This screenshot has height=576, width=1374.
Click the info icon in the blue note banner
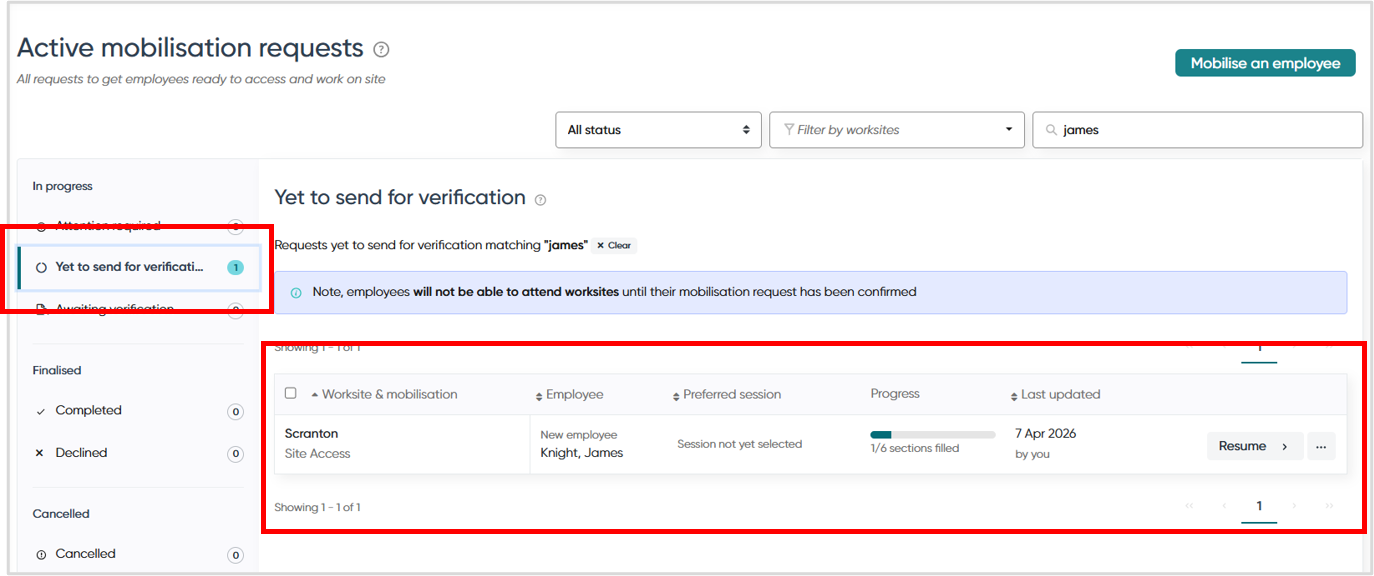(x=296, y=293)
